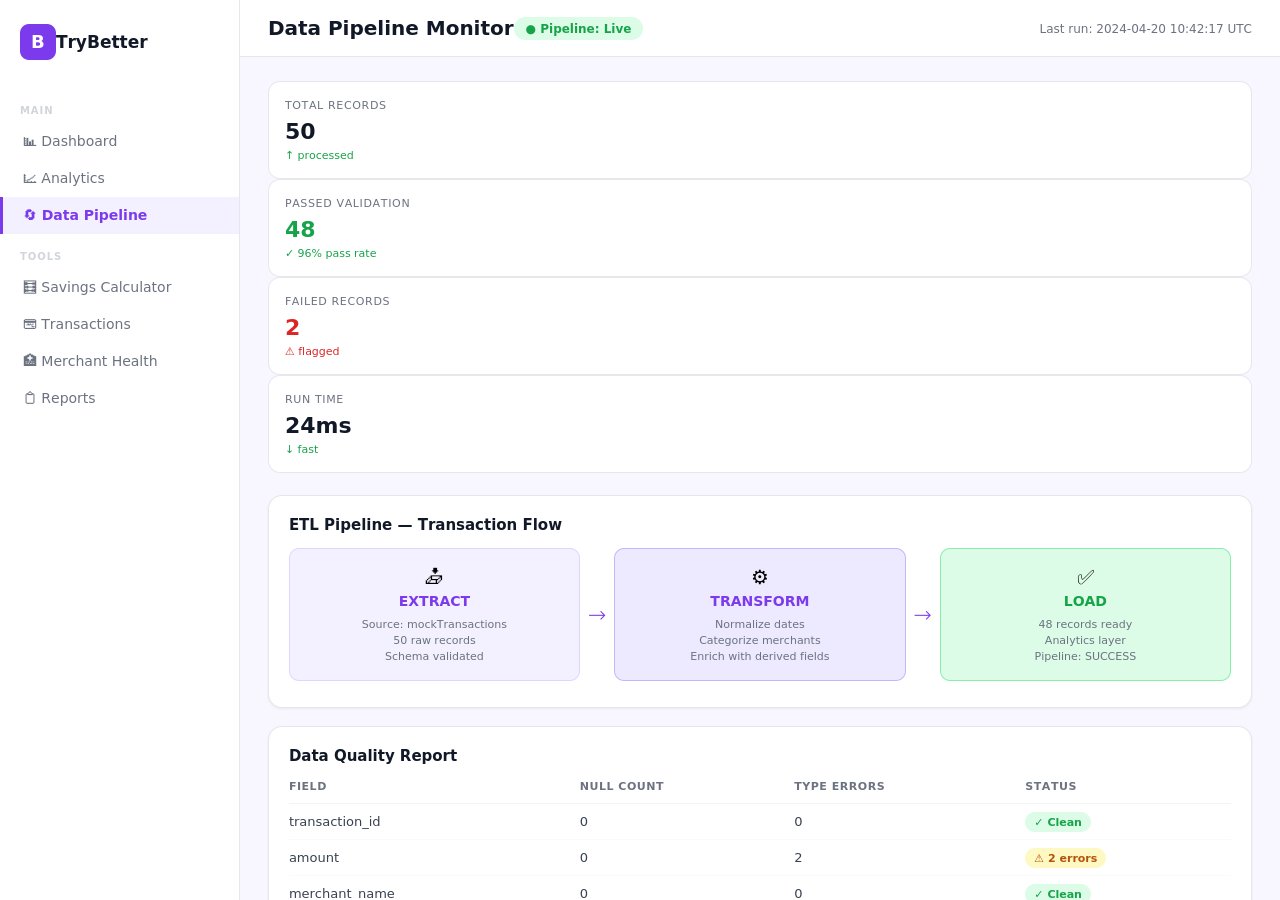
Task: Select the Failed Records card
Action: (760, 326)
